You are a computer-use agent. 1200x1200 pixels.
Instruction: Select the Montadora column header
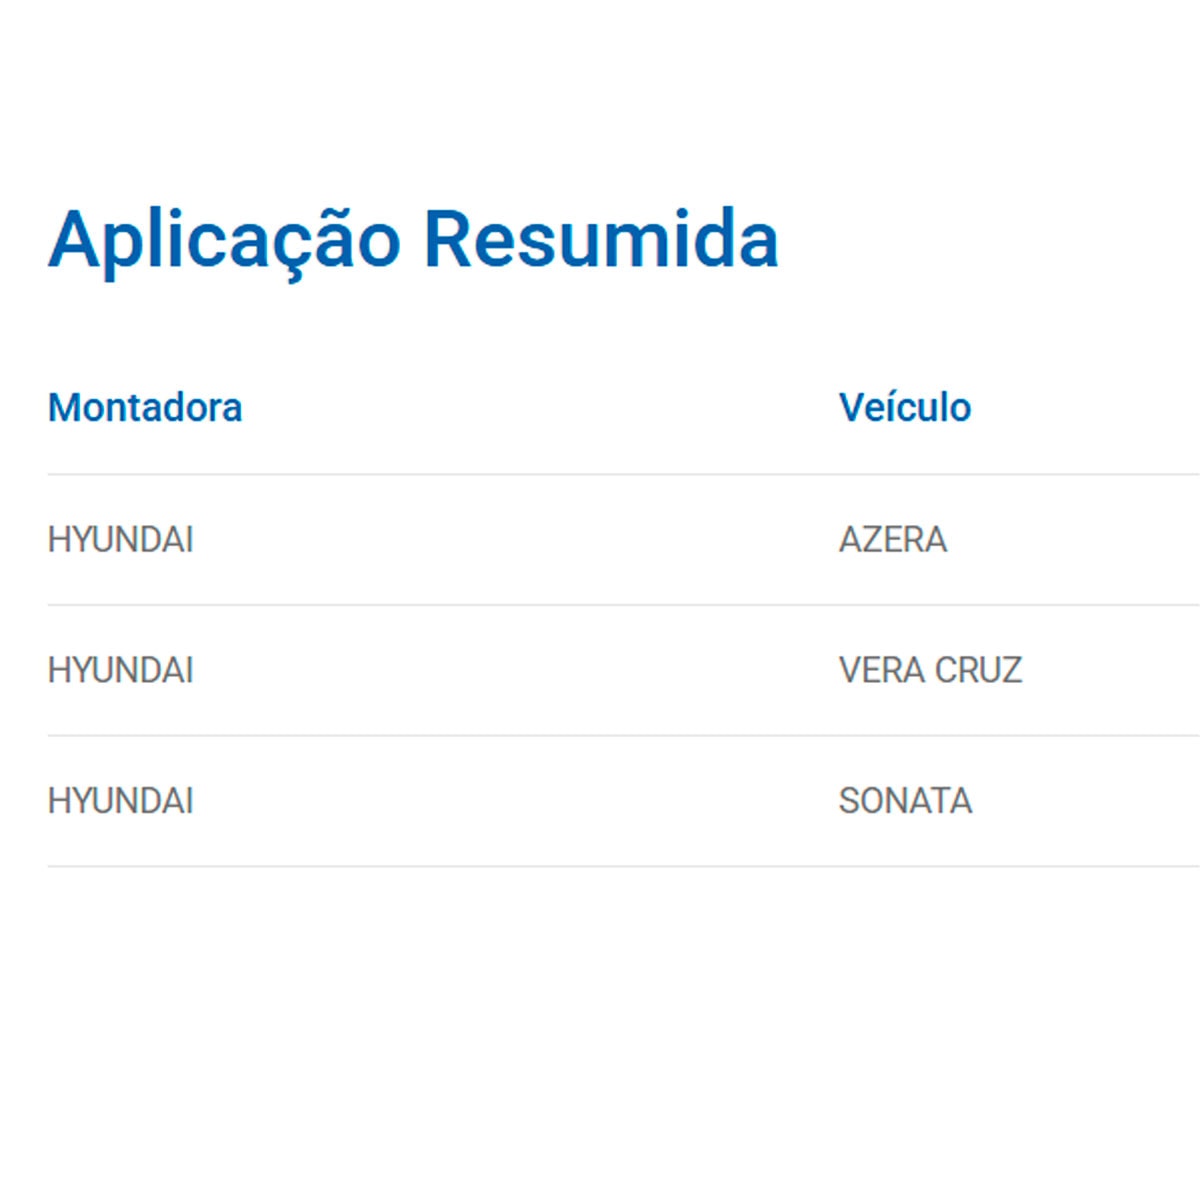145,408
